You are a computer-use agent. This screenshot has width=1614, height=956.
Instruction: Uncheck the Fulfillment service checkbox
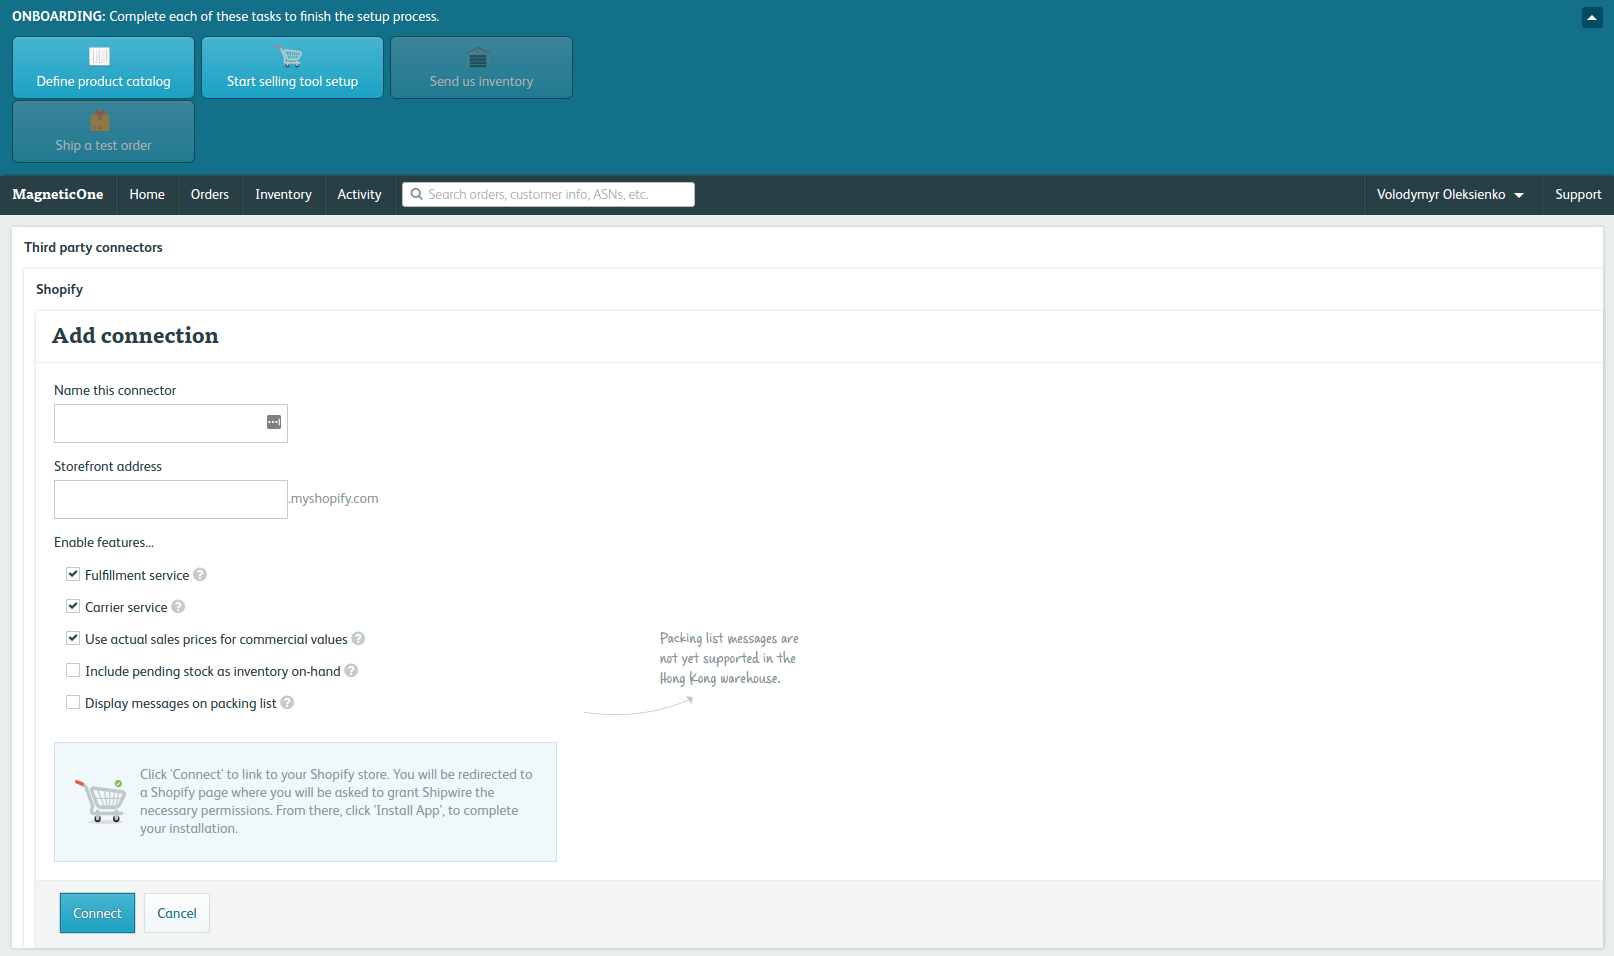tap(73, 575)
